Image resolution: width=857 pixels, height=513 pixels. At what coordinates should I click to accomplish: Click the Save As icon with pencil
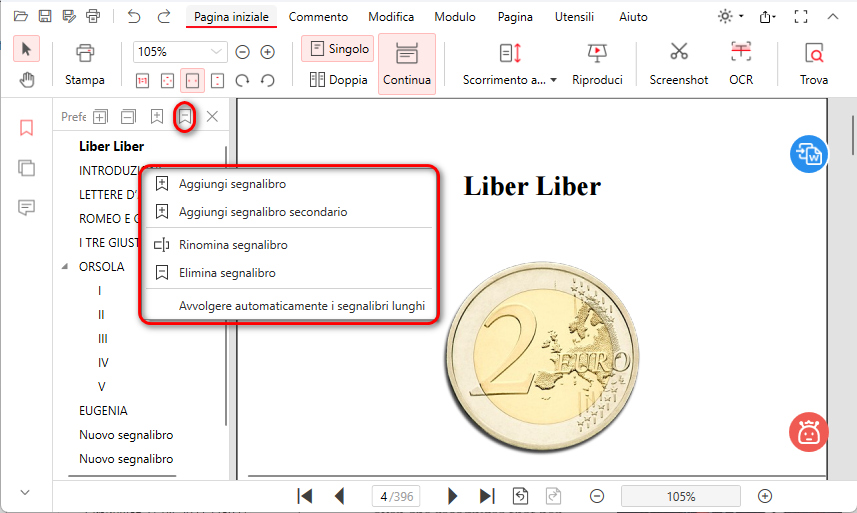point(69,16)
